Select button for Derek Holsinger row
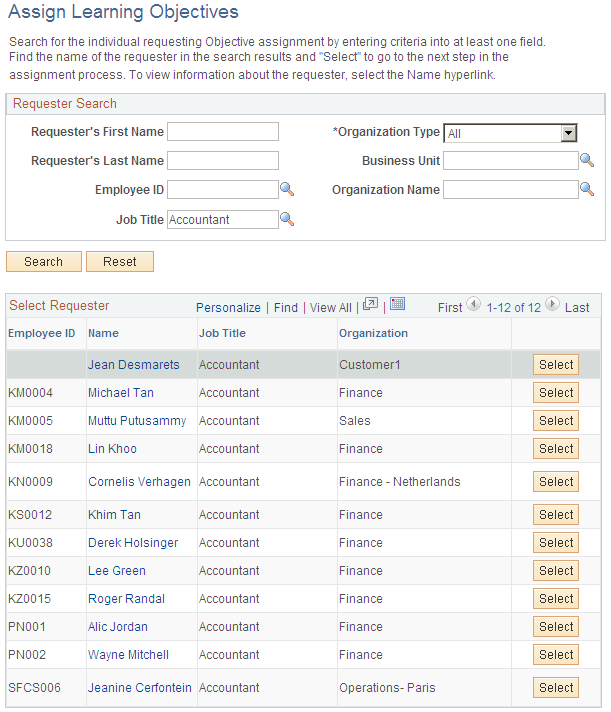Image resolution: width=611 pixels, height=712 pixels. coord(556,543)
